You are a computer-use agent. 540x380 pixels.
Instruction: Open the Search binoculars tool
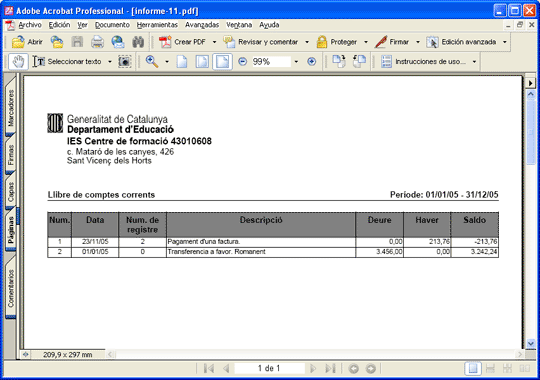point(138,42)
